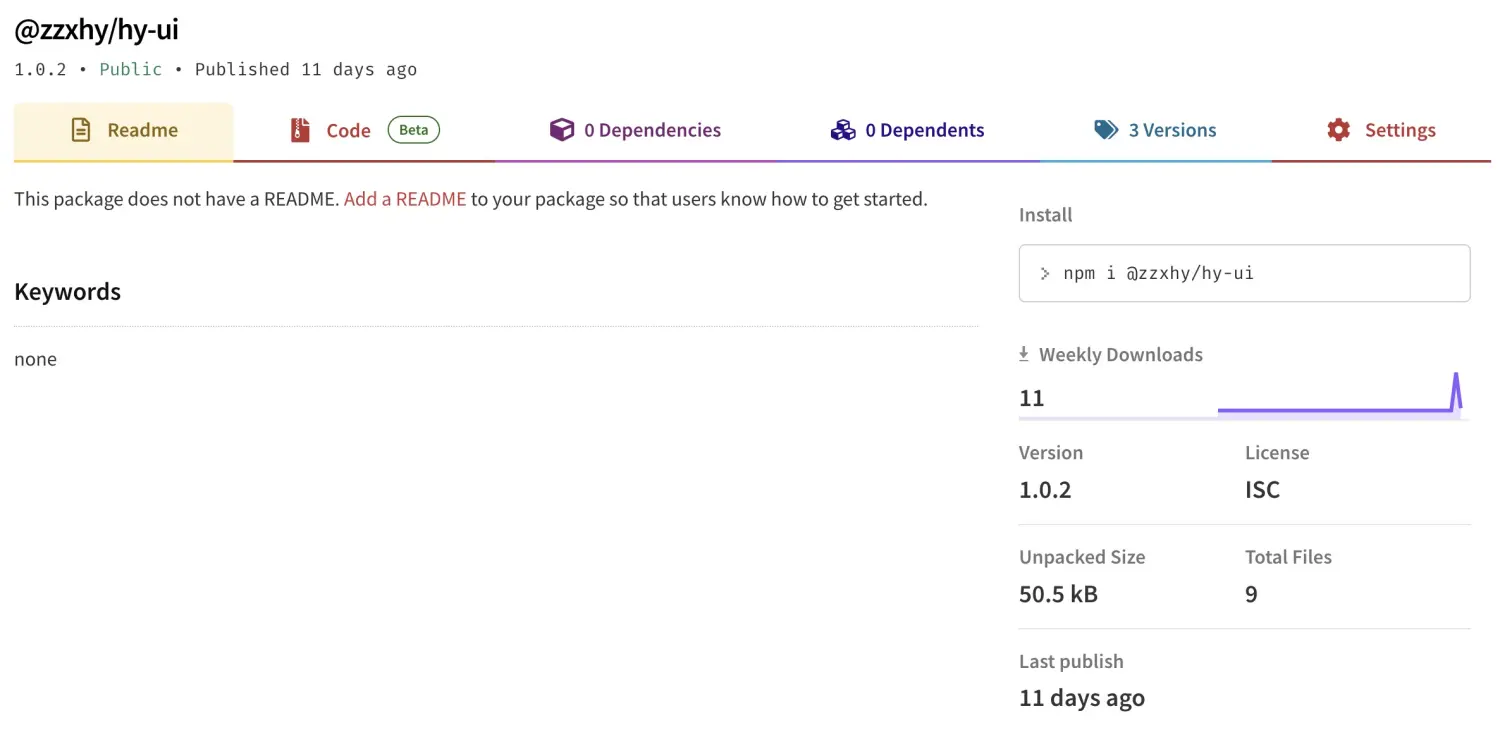Screen dimensions: 1500x730
Task: Click the Dependencies cube icon
Action: click(x=562, y=130)
